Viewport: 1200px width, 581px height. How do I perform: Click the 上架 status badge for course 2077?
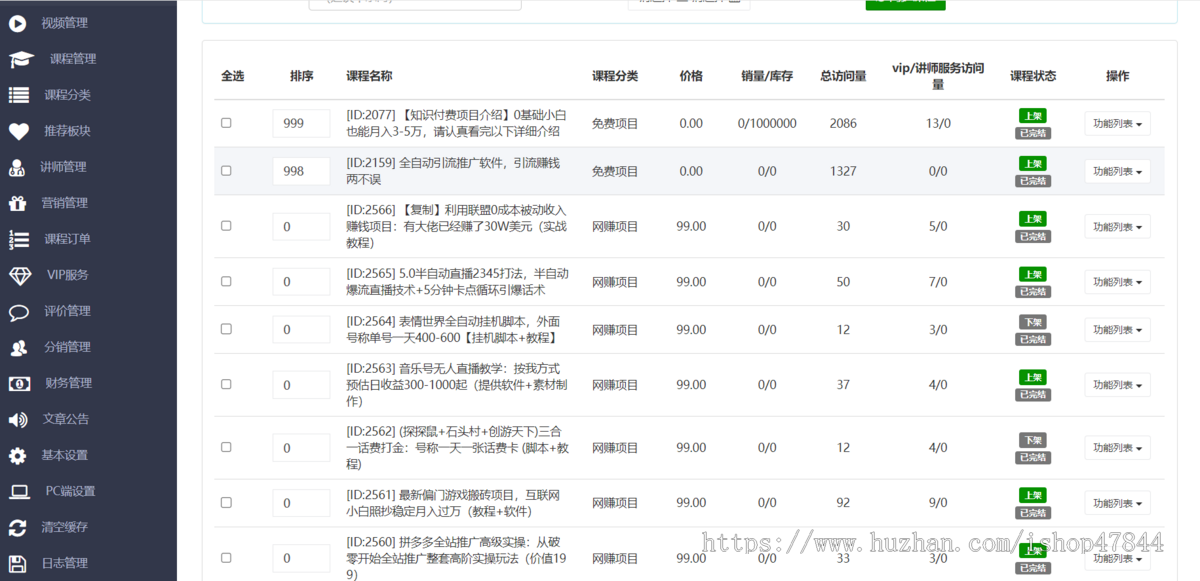[x=1032, y=115]
